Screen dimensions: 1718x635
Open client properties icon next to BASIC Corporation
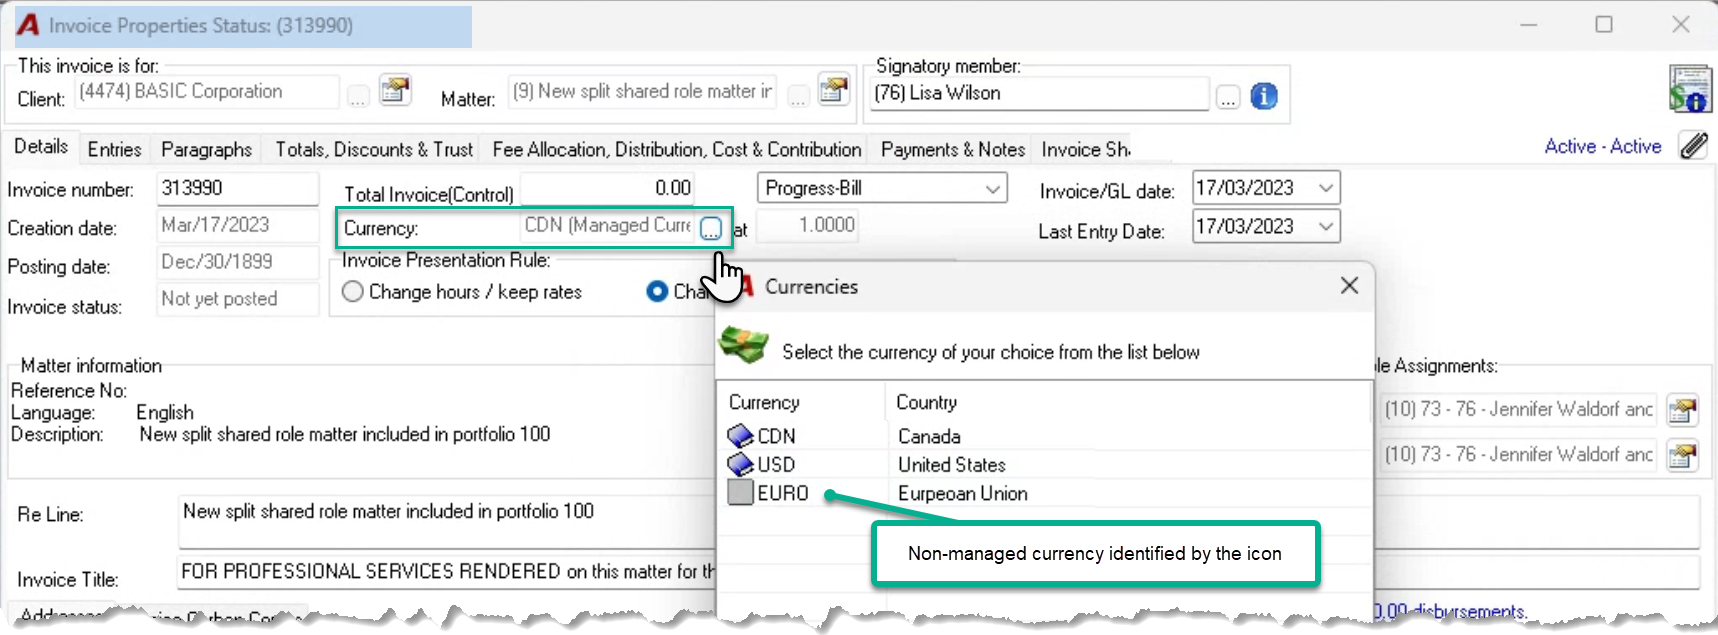tap(395, 90)
